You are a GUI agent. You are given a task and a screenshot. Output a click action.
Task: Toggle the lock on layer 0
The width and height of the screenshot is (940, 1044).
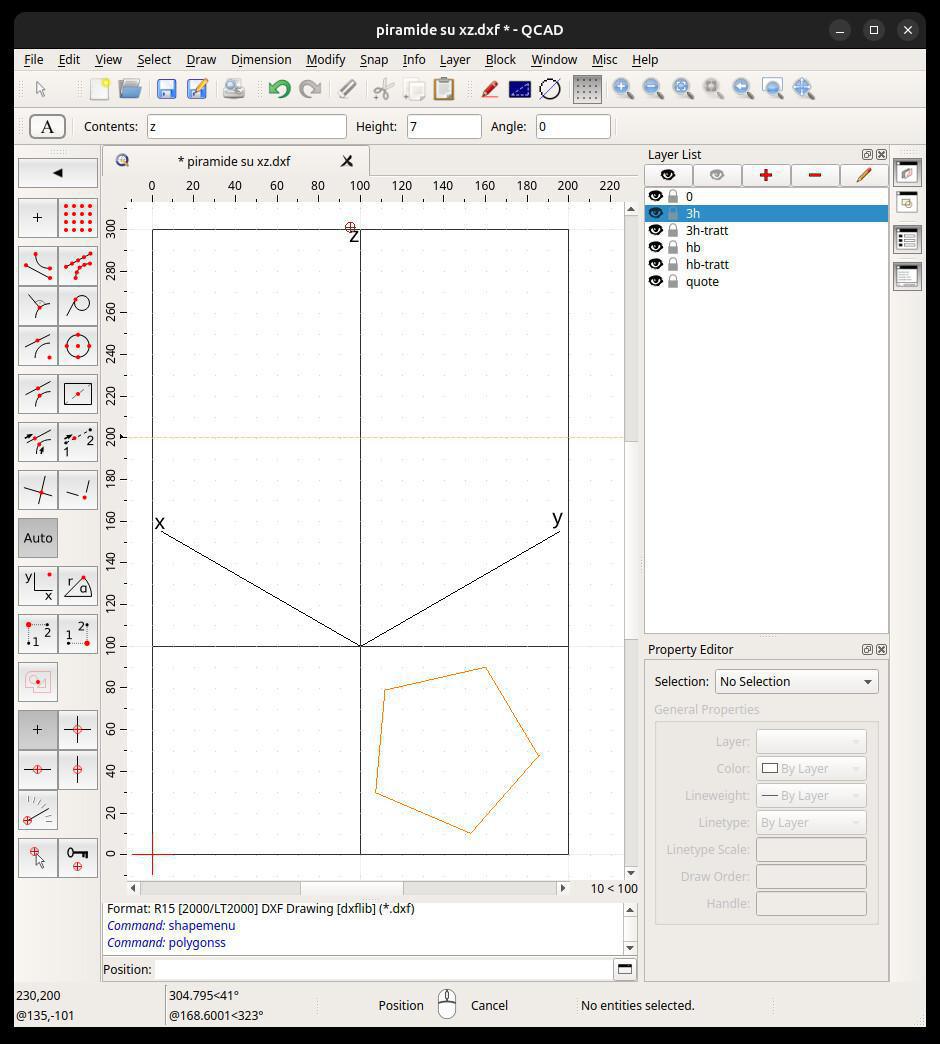(x=673, y=196)
